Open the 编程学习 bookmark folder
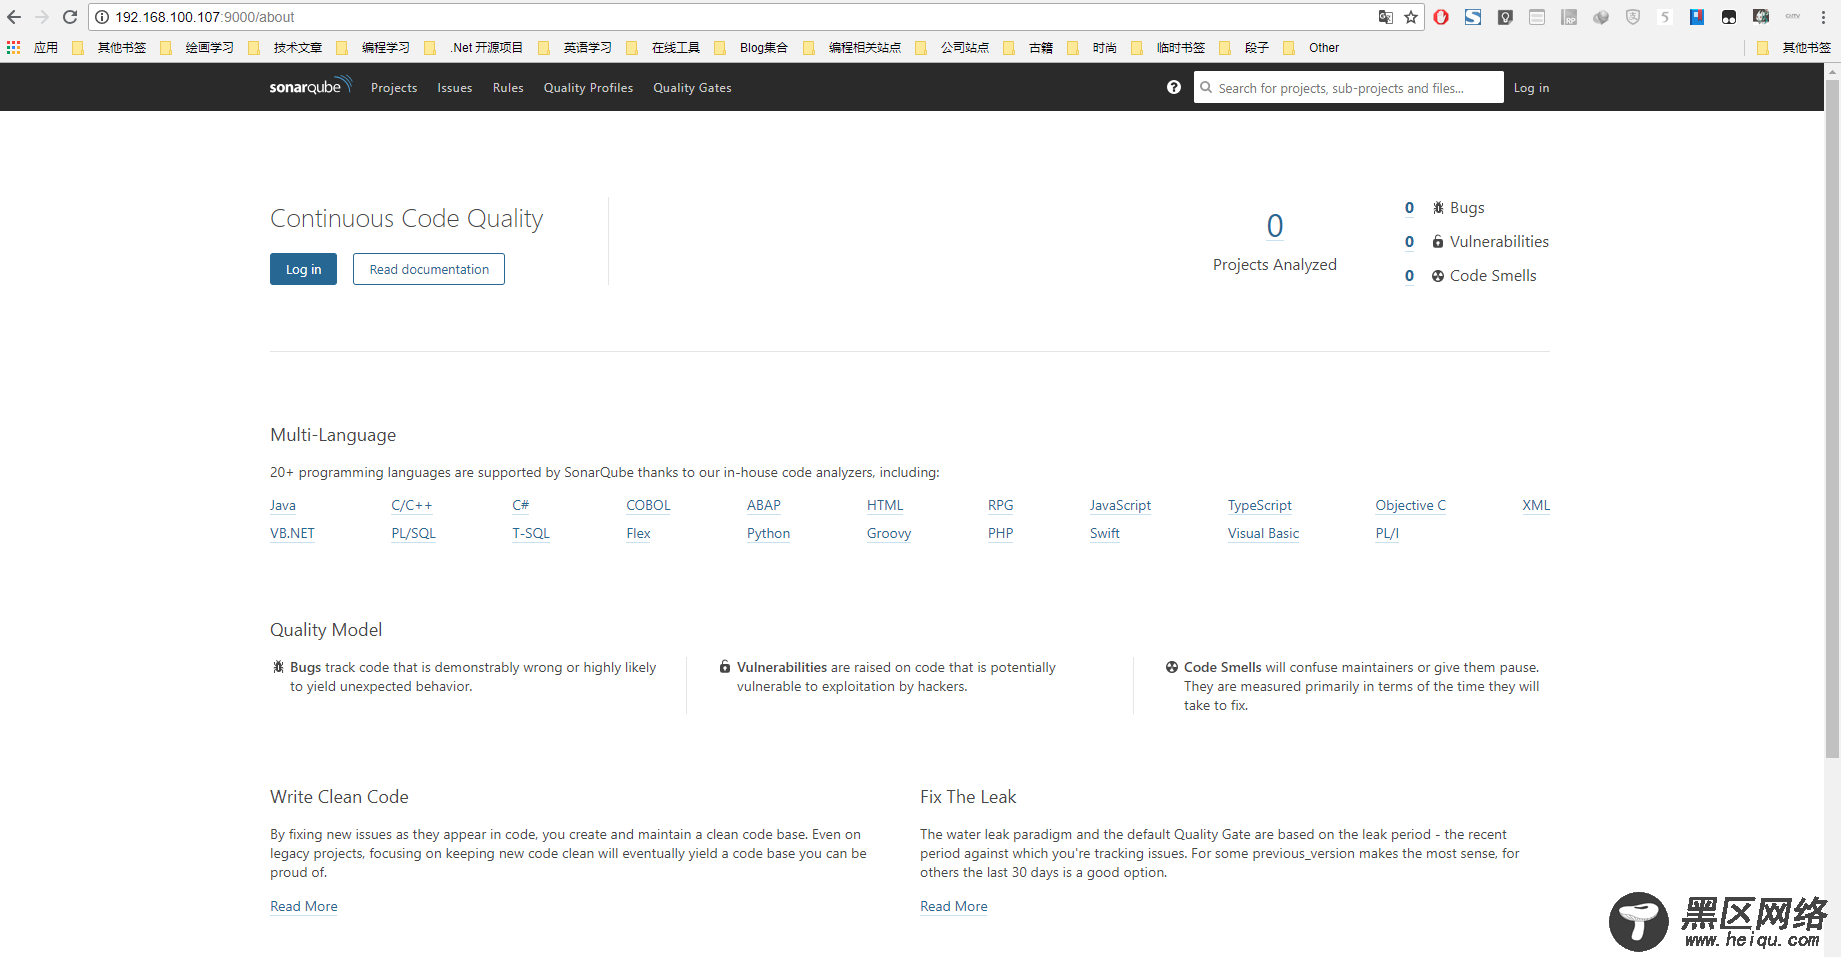1841x957 pixels. (x=376, y=47)
